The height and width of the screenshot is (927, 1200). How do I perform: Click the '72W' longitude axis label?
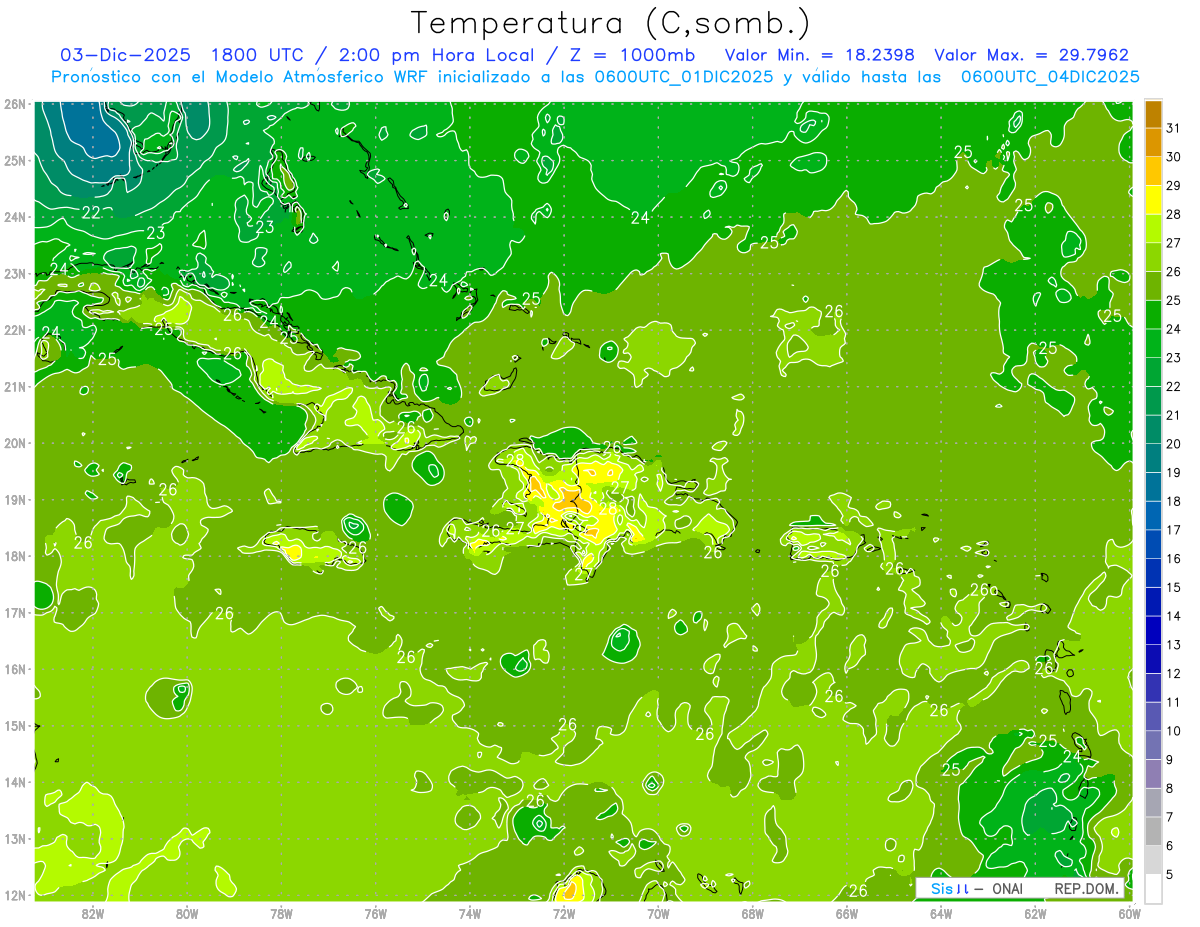(564, 913)
